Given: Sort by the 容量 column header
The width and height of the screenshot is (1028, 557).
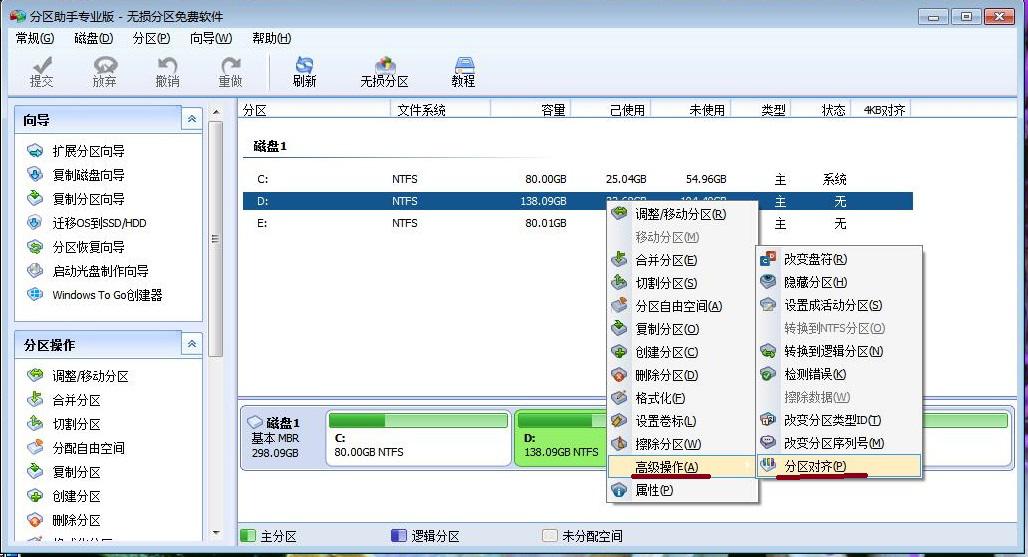Looking at the screenshot, I should [530, 109].
